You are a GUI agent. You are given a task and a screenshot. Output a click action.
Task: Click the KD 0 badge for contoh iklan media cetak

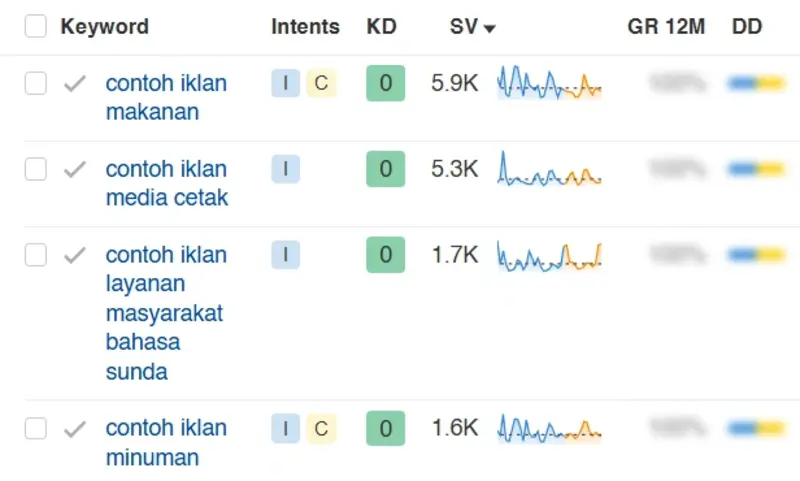(385, 169)
